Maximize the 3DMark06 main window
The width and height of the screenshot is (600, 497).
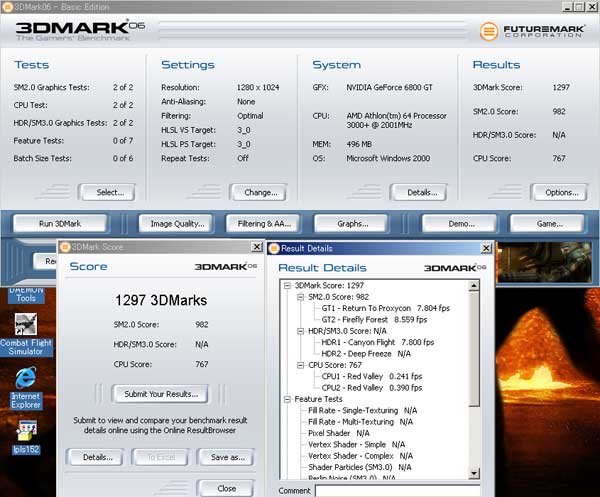pyautogui.click(x=579, y=7)
